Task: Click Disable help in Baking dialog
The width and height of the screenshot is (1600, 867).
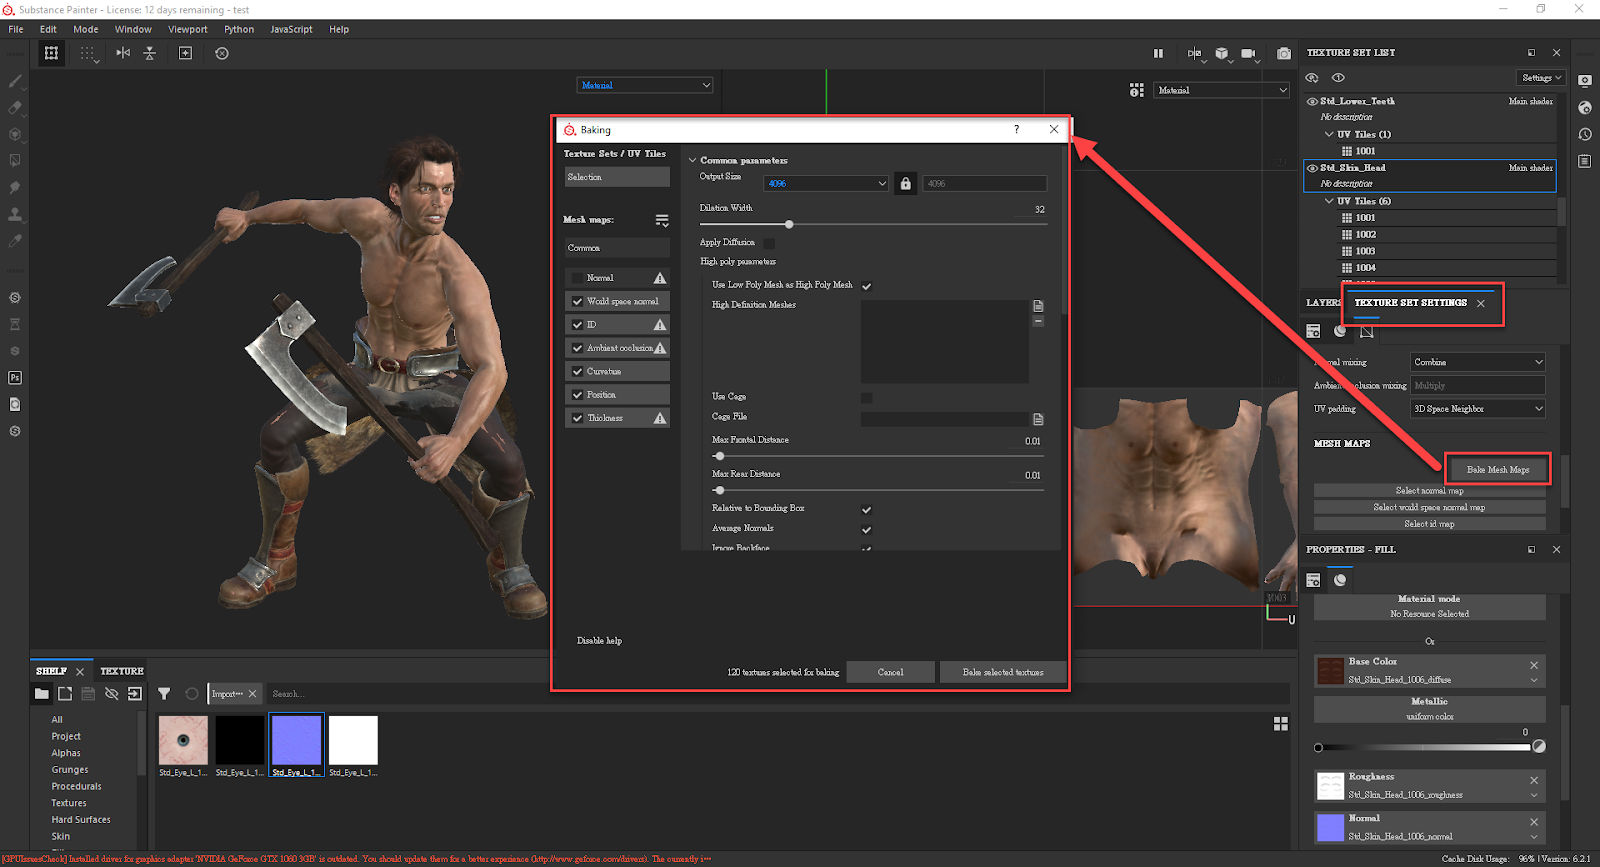Action: (599, 640)
